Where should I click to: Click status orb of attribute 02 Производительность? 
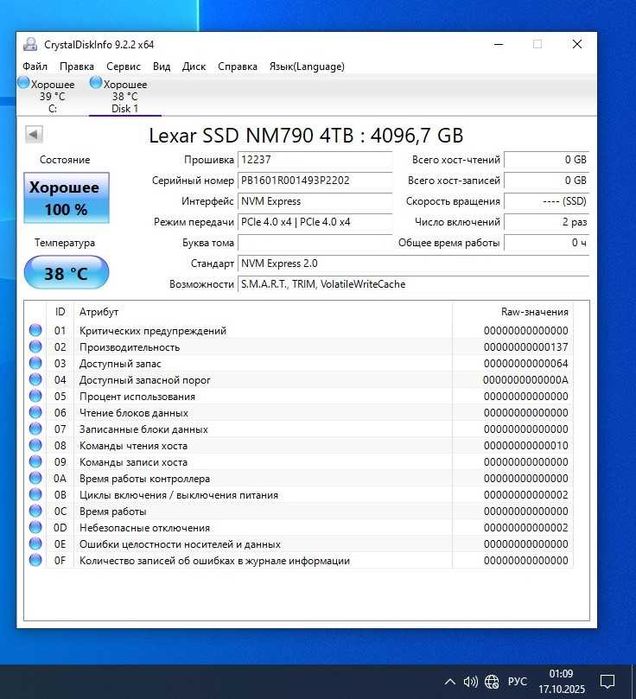pos(35,347)
